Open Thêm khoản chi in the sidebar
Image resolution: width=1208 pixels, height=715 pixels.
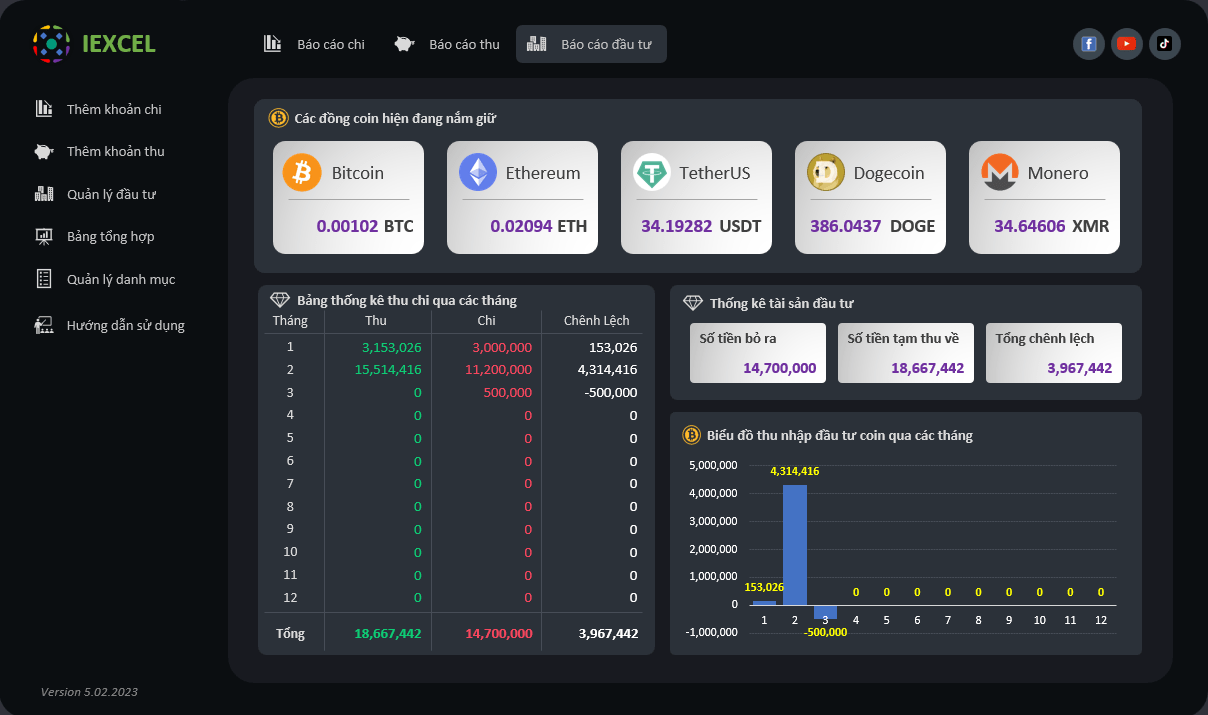tap(113, 109)
